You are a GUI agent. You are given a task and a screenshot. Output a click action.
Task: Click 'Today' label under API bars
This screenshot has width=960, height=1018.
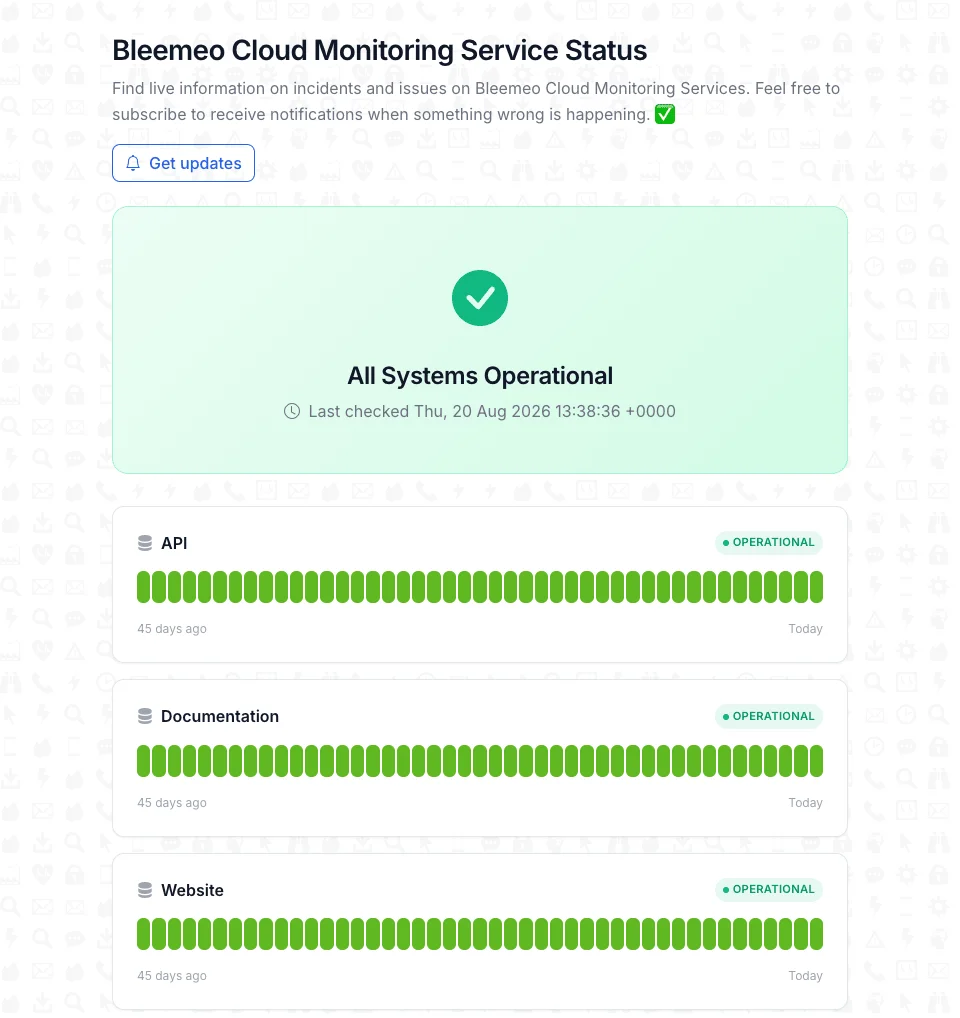[807, 630]
